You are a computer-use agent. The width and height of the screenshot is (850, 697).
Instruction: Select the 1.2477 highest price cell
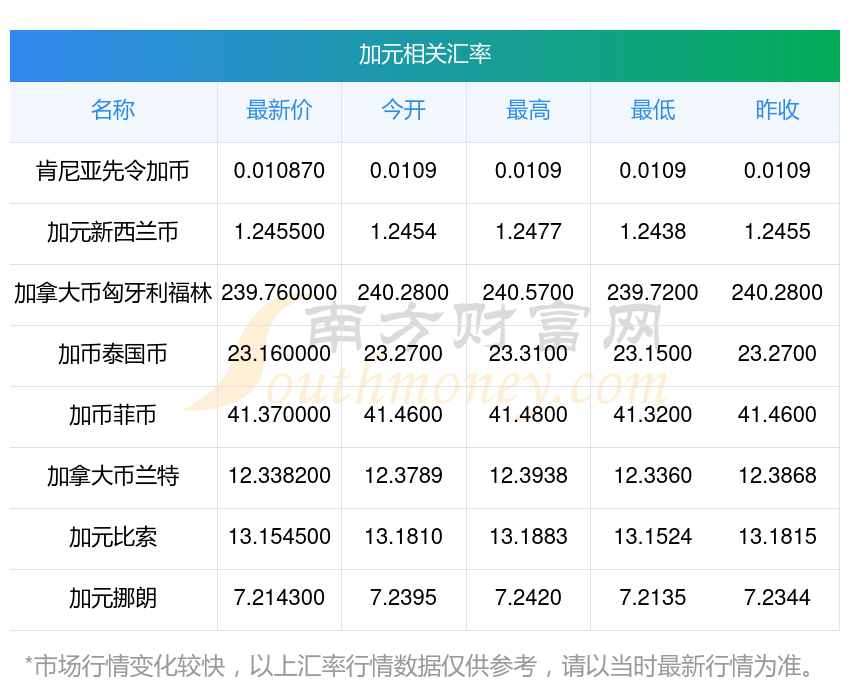pyautogui.click(x=528, y=232)
